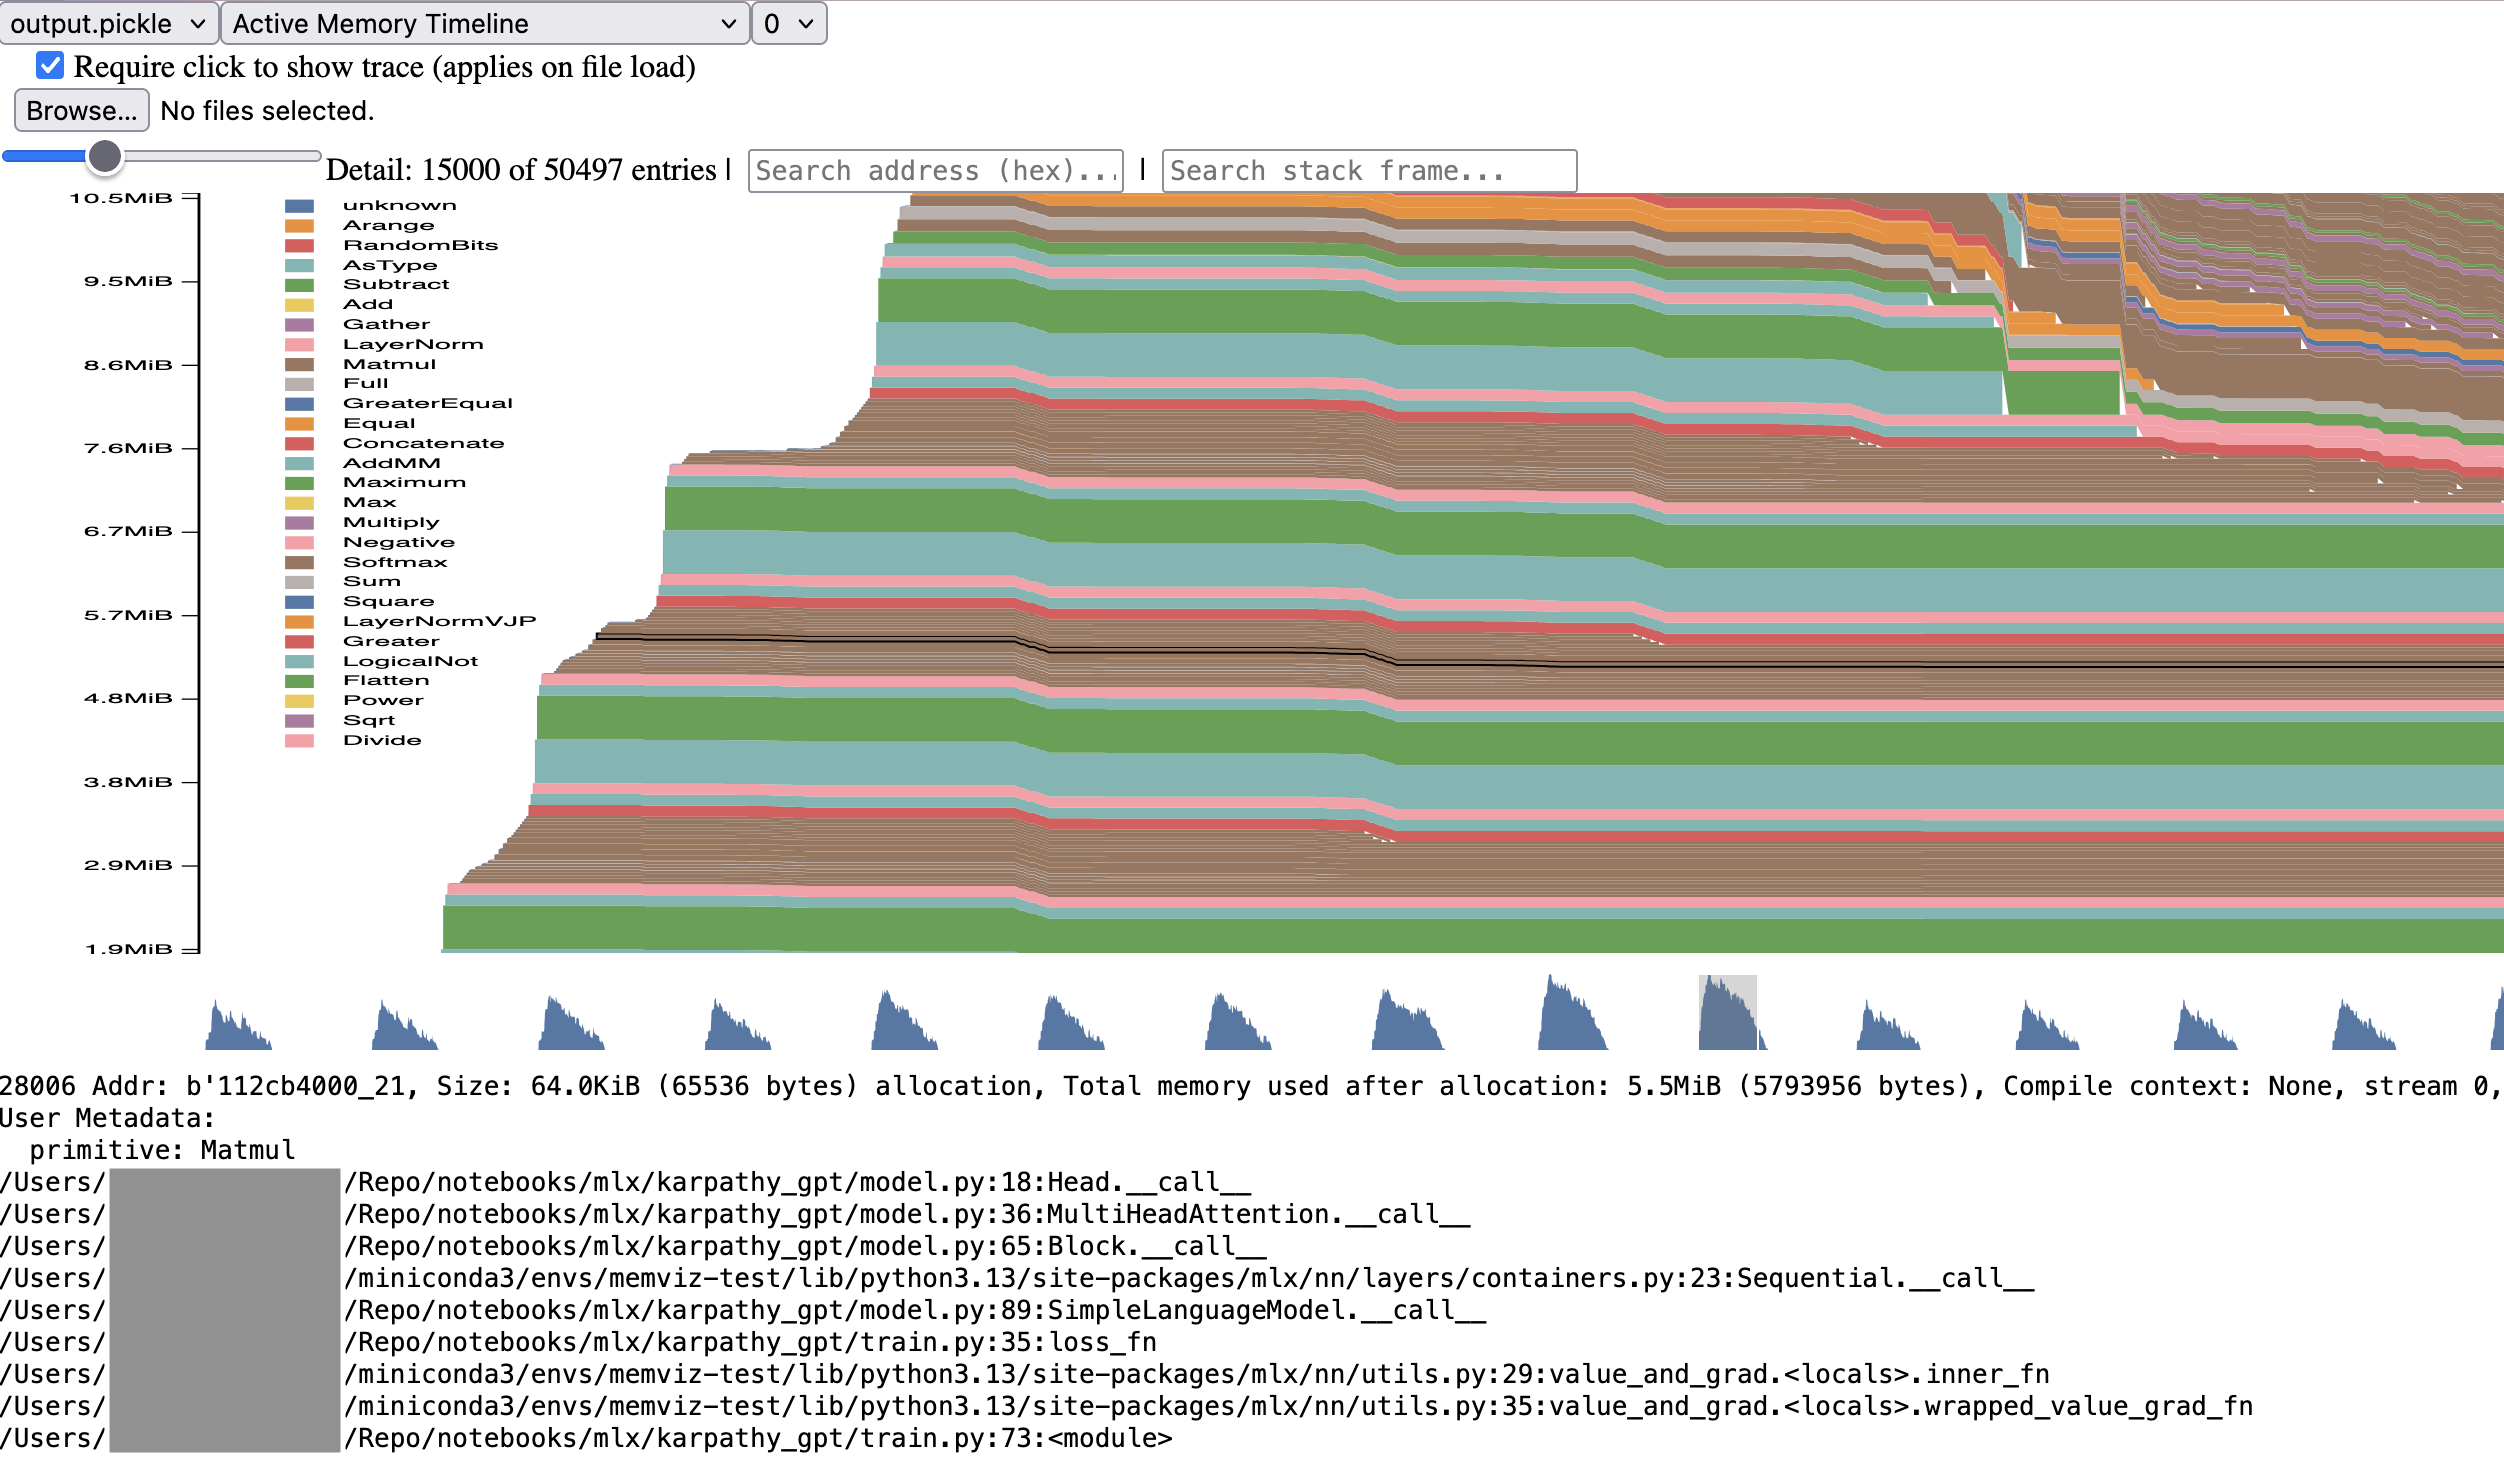Click the Subtract legend color swatch
The height and width of the screenshot is (1472, 2504).
(300, 285)
